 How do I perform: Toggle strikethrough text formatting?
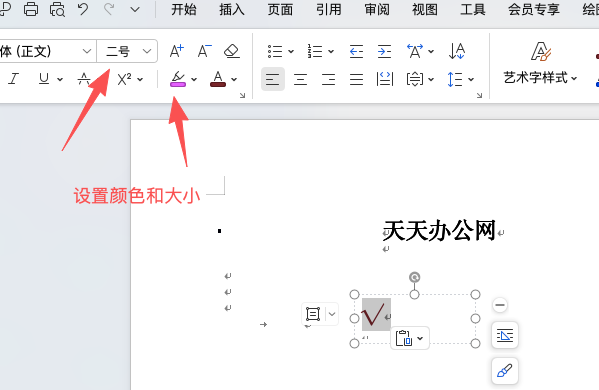(x=84, y=79)
